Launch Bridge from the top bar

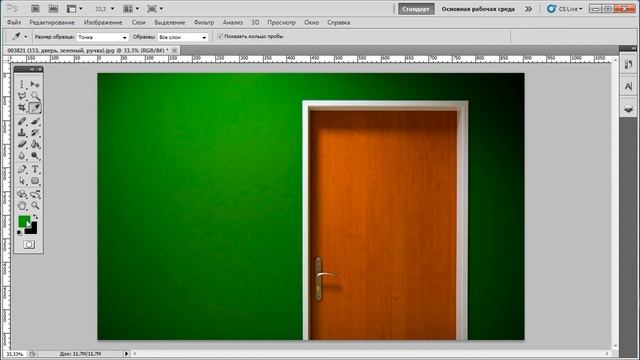coord(36,9)
